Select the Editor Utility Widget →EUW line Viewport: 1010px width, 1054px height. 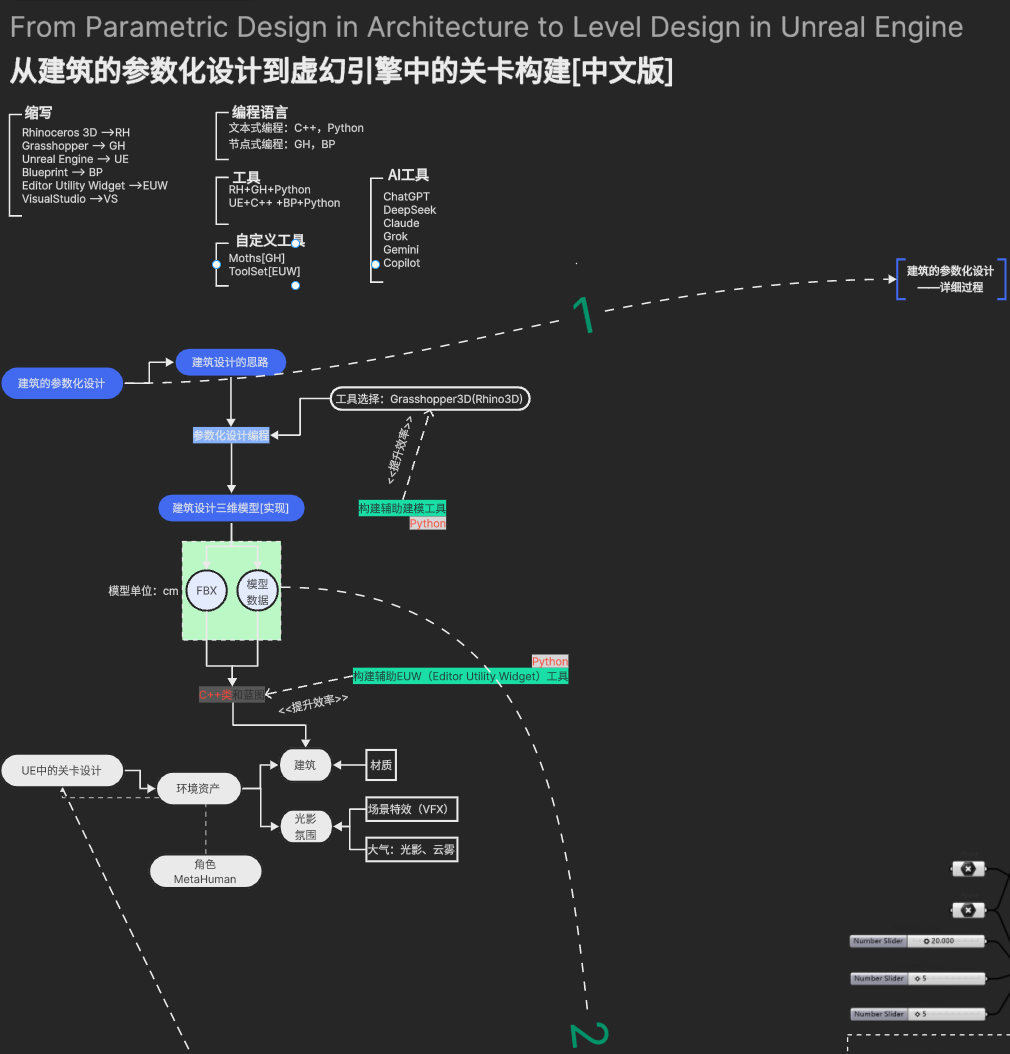(x=95, y=186)
